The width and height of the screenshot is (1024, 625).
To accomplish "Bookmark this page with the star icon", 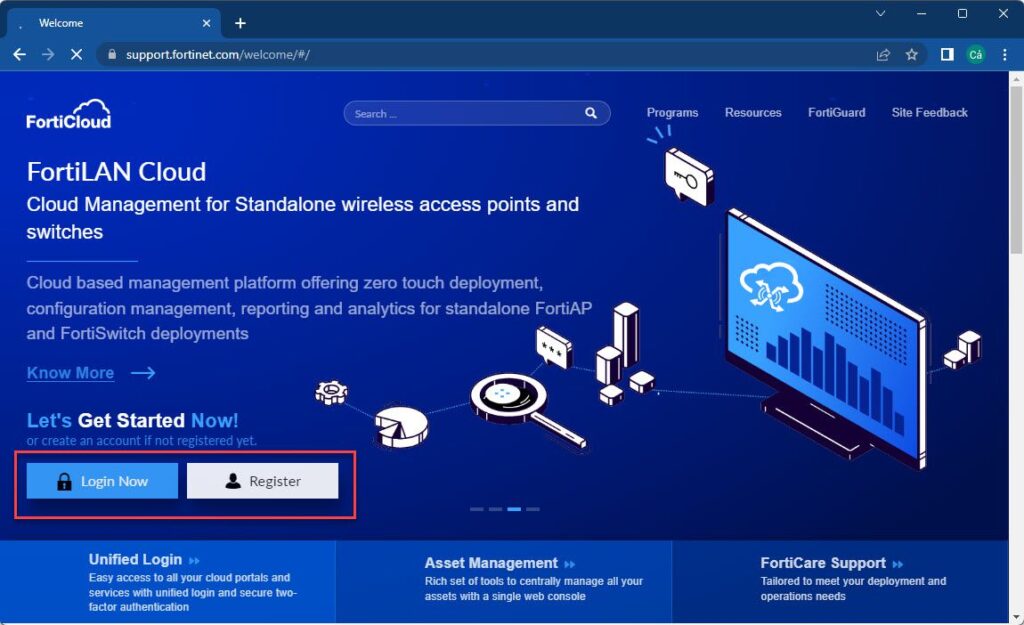I will click(912, 55).
